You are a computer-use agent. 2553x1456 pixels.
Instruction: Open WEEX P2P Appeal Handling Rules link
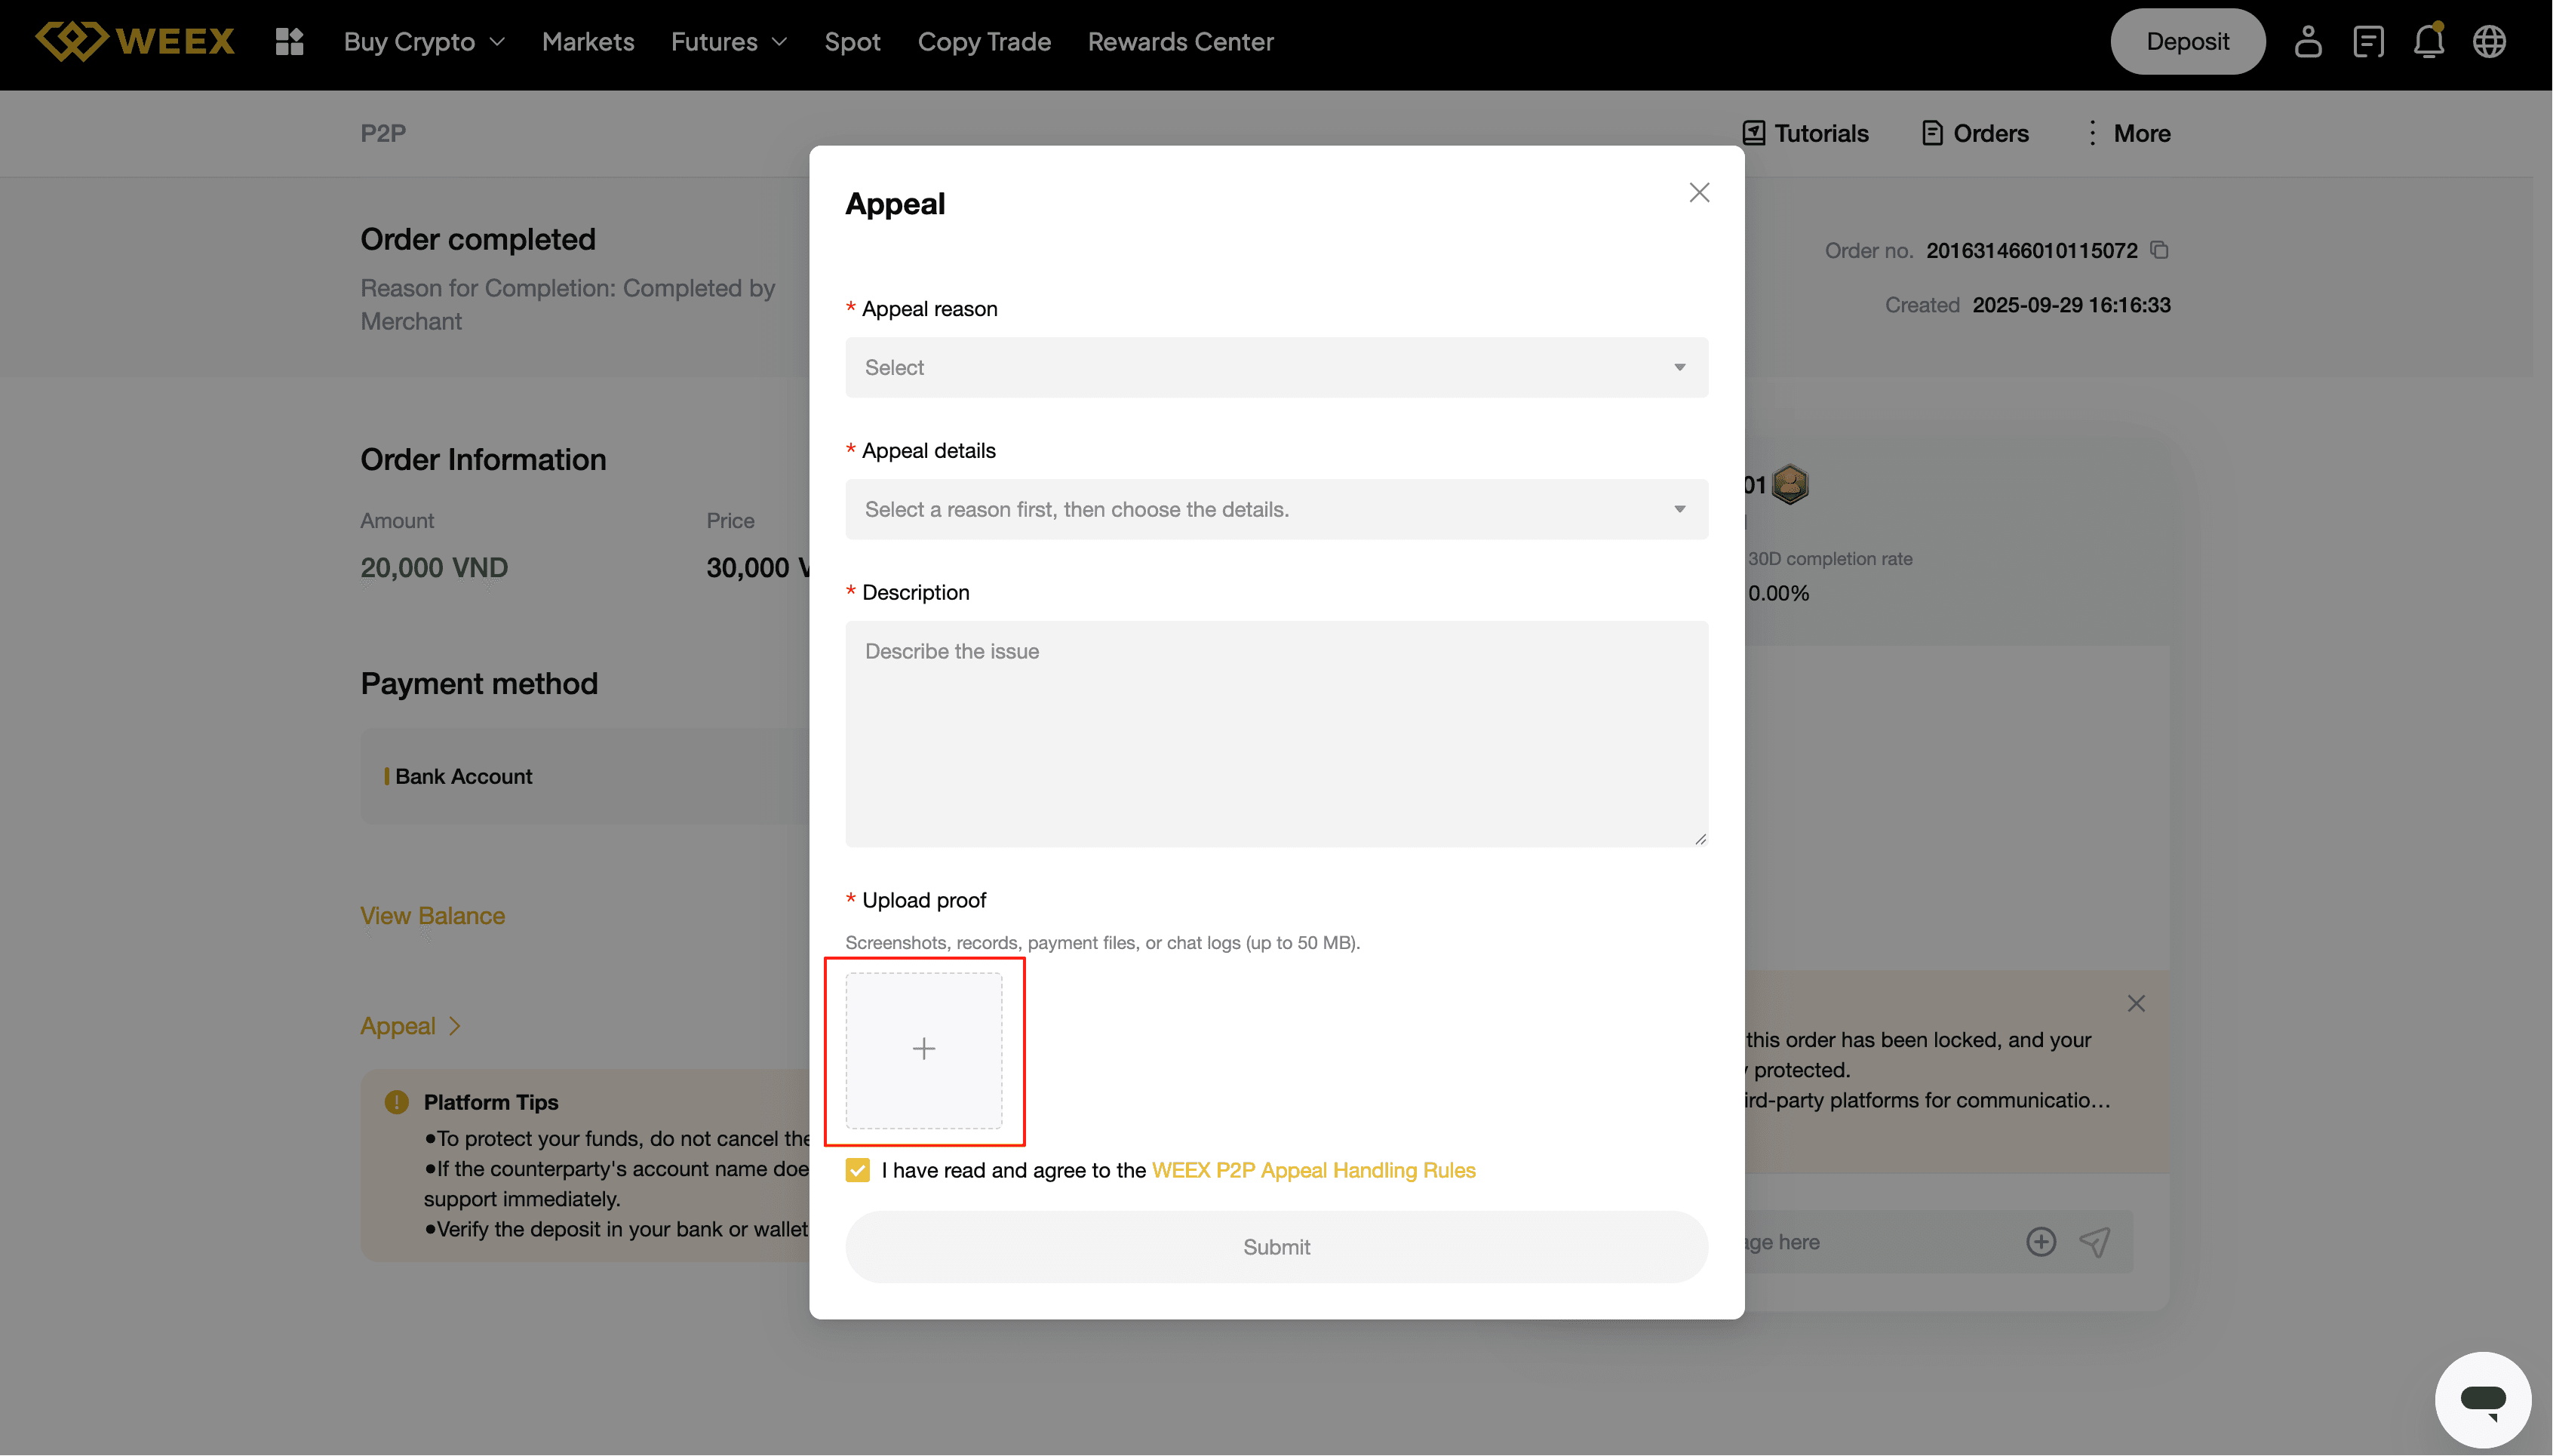pos(1313,1170)
